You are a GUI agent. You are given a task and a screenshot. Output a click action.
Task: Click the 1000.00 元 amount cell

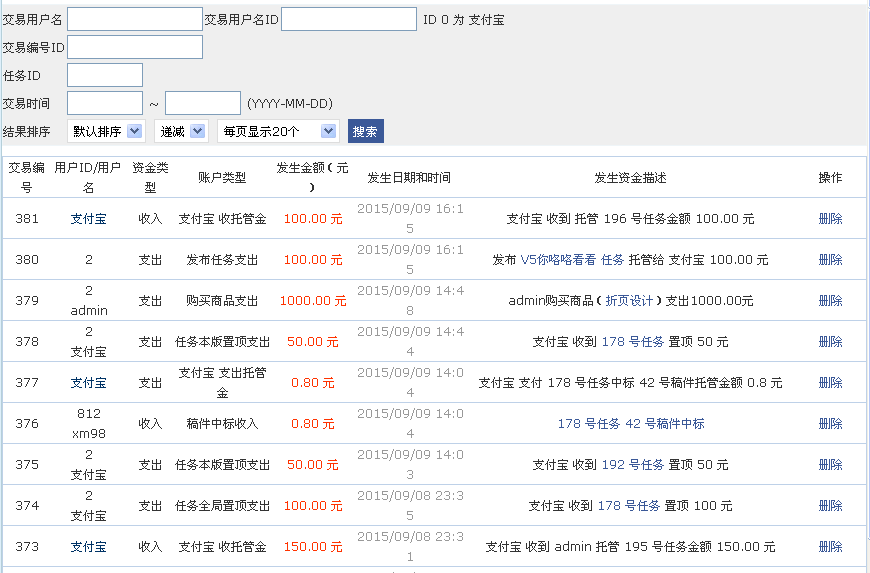(313, 301)
